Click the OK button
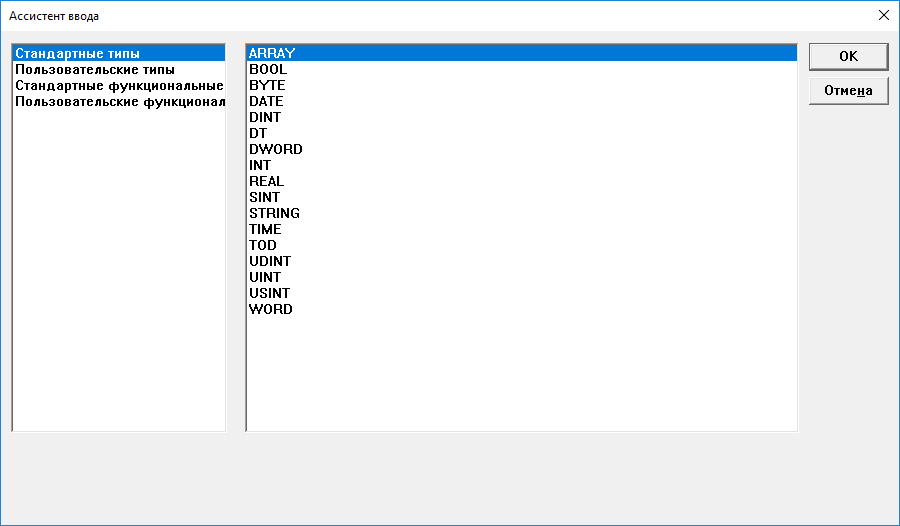Screen dimensions: 900x526 click(x=848, y=56)
